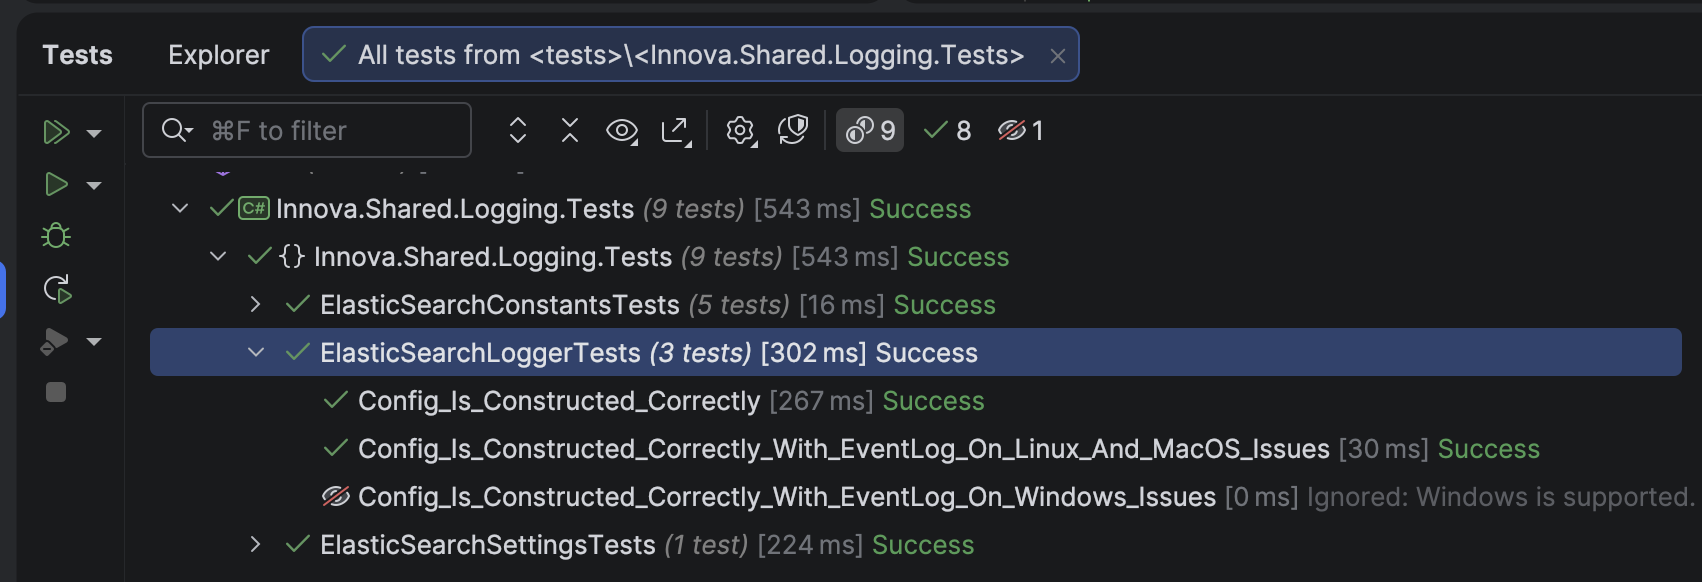Collapse all tree nodes icon
Viewport: 1702px width, 582px height.
pos(570,130)
